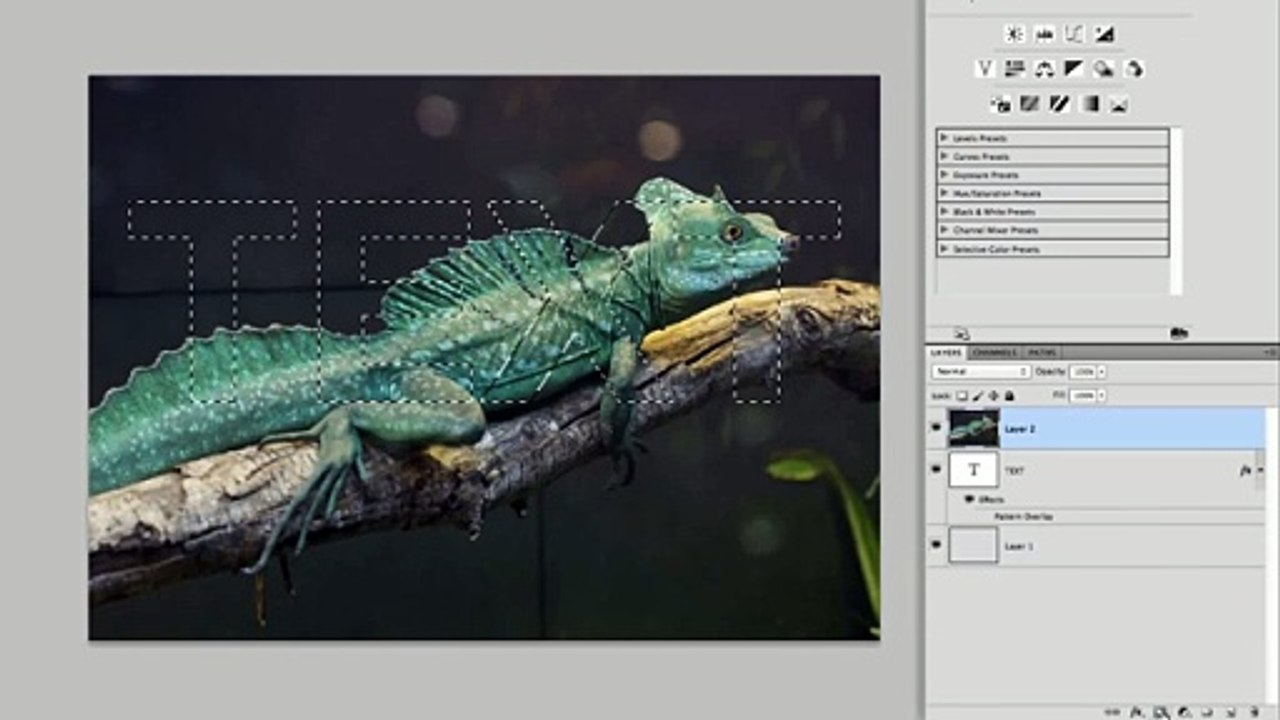Click the presets list scrollbar
Viewport: 1280px width, 720px height.
(x=1176, y=210)
